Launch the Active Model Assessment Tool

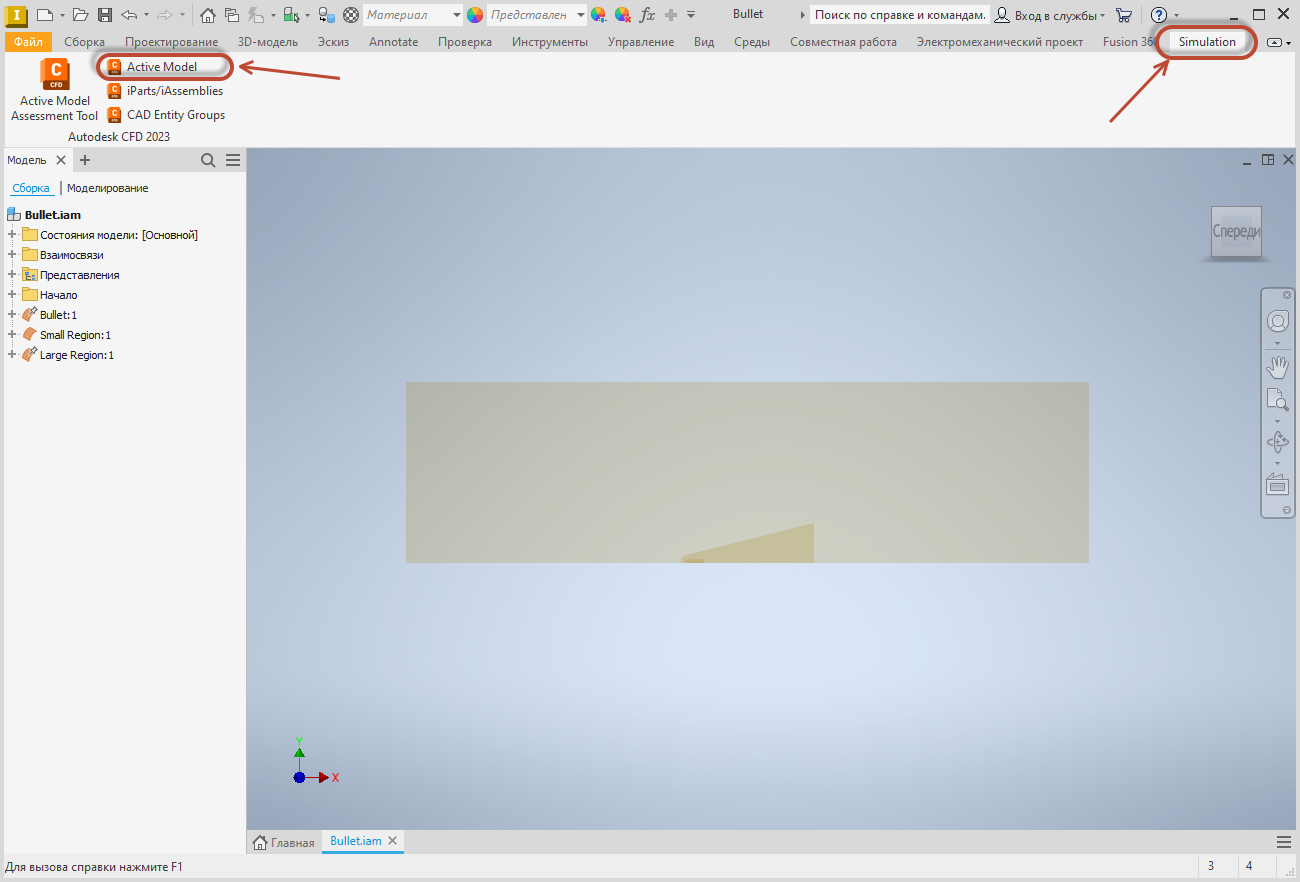tap(55, 91)
